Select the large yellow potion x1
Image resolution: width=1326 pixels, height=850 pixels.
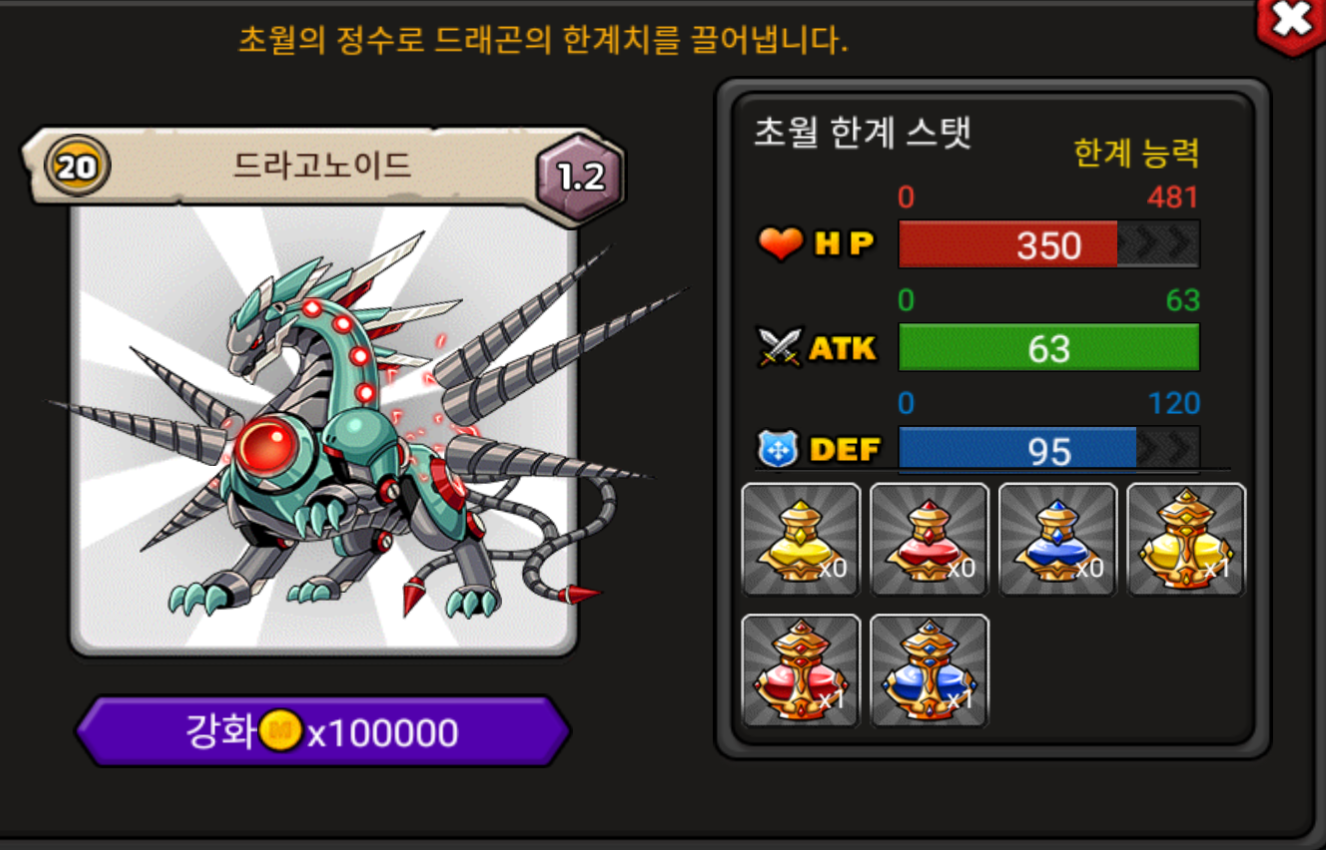[x=1187, y=540]
